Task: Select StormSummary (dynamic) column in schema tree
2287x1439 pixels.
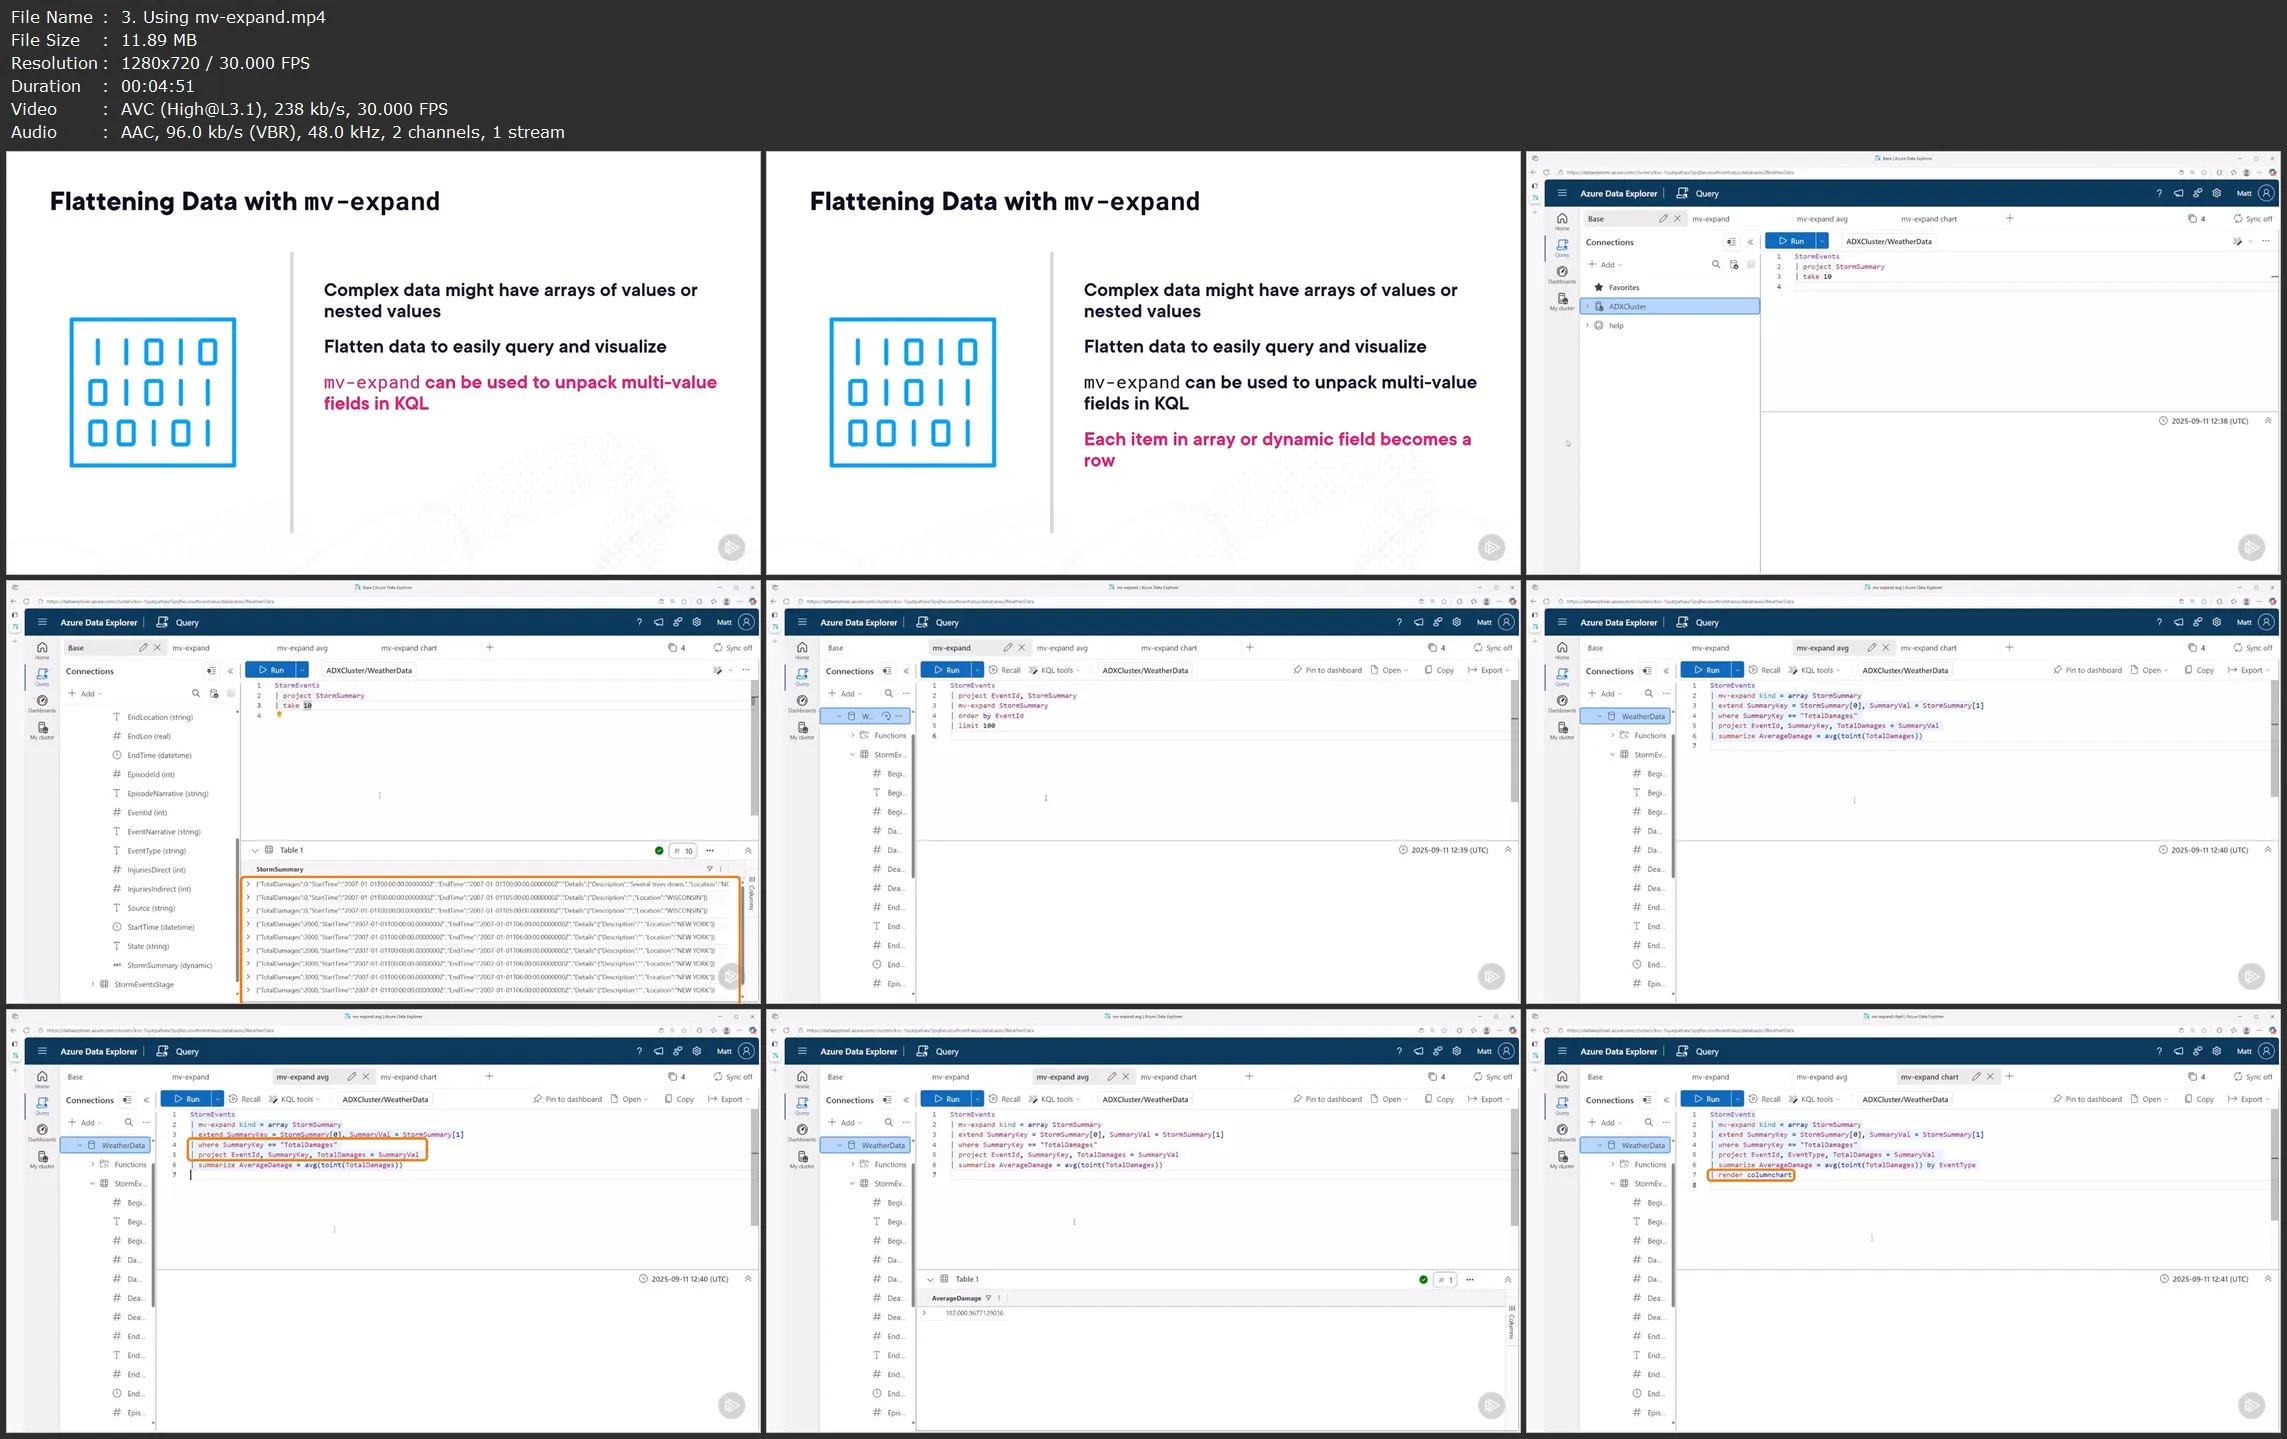Action: coord(169,965)
